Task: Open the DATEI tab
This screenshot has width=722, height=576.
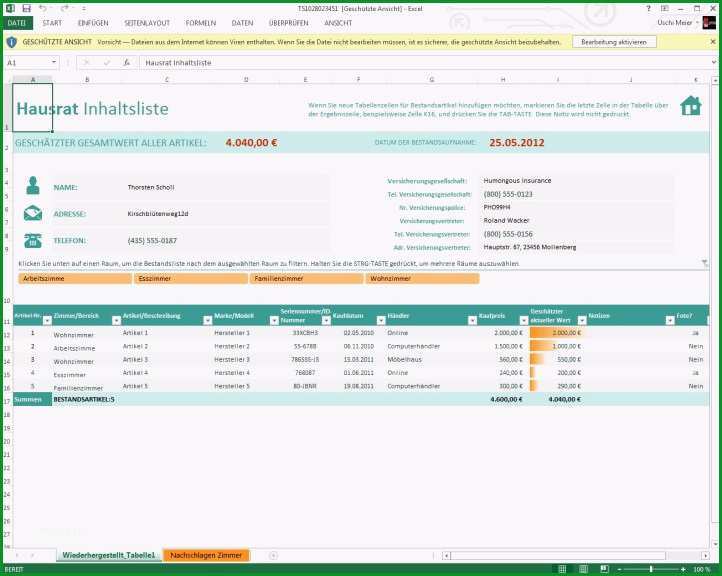Action: [17, 23]
